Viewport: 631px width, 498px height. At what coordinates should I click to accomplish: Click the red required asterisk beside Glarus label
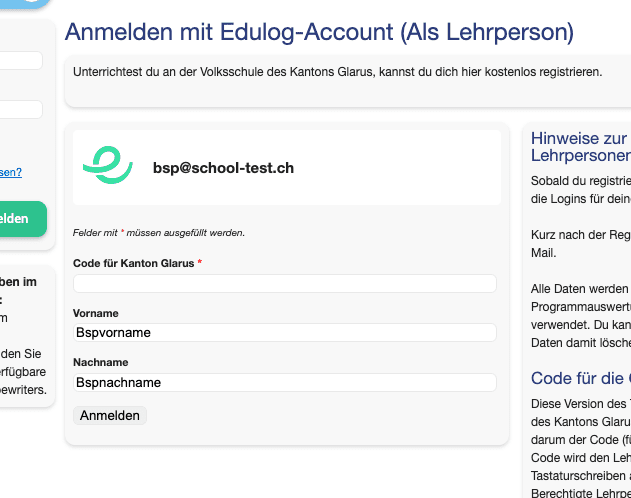pyautogui.click(x=200, y=262)
